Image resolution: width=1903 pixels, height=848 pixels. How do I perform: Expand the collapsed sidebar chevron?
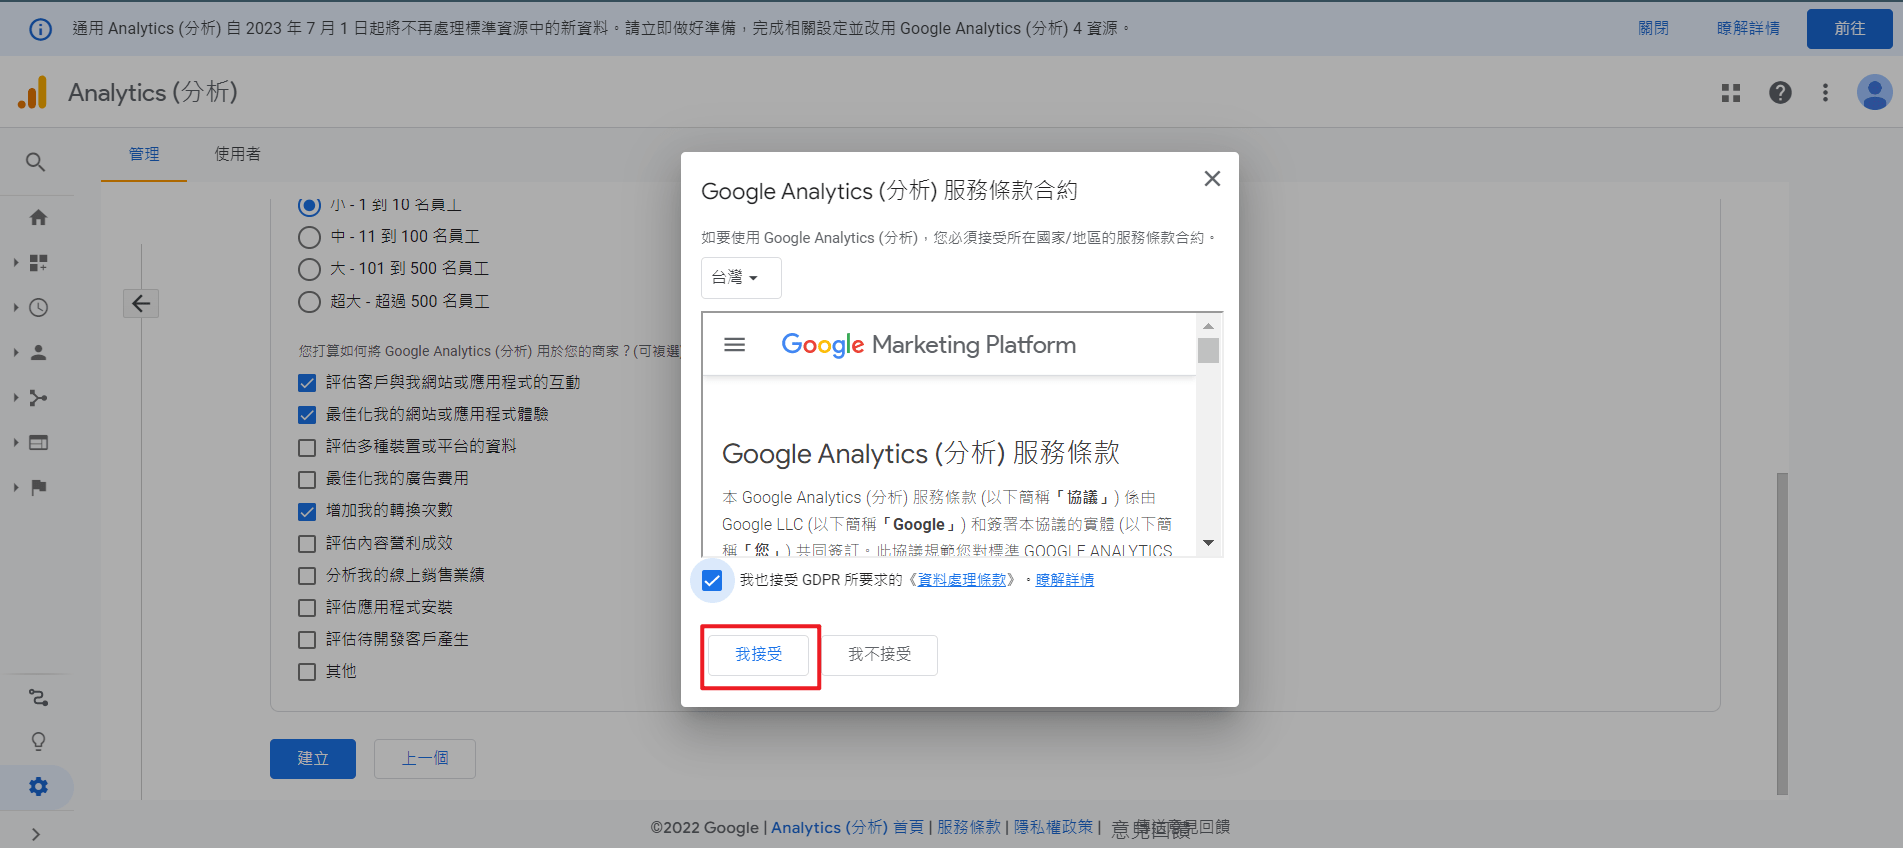pos(36,834)
